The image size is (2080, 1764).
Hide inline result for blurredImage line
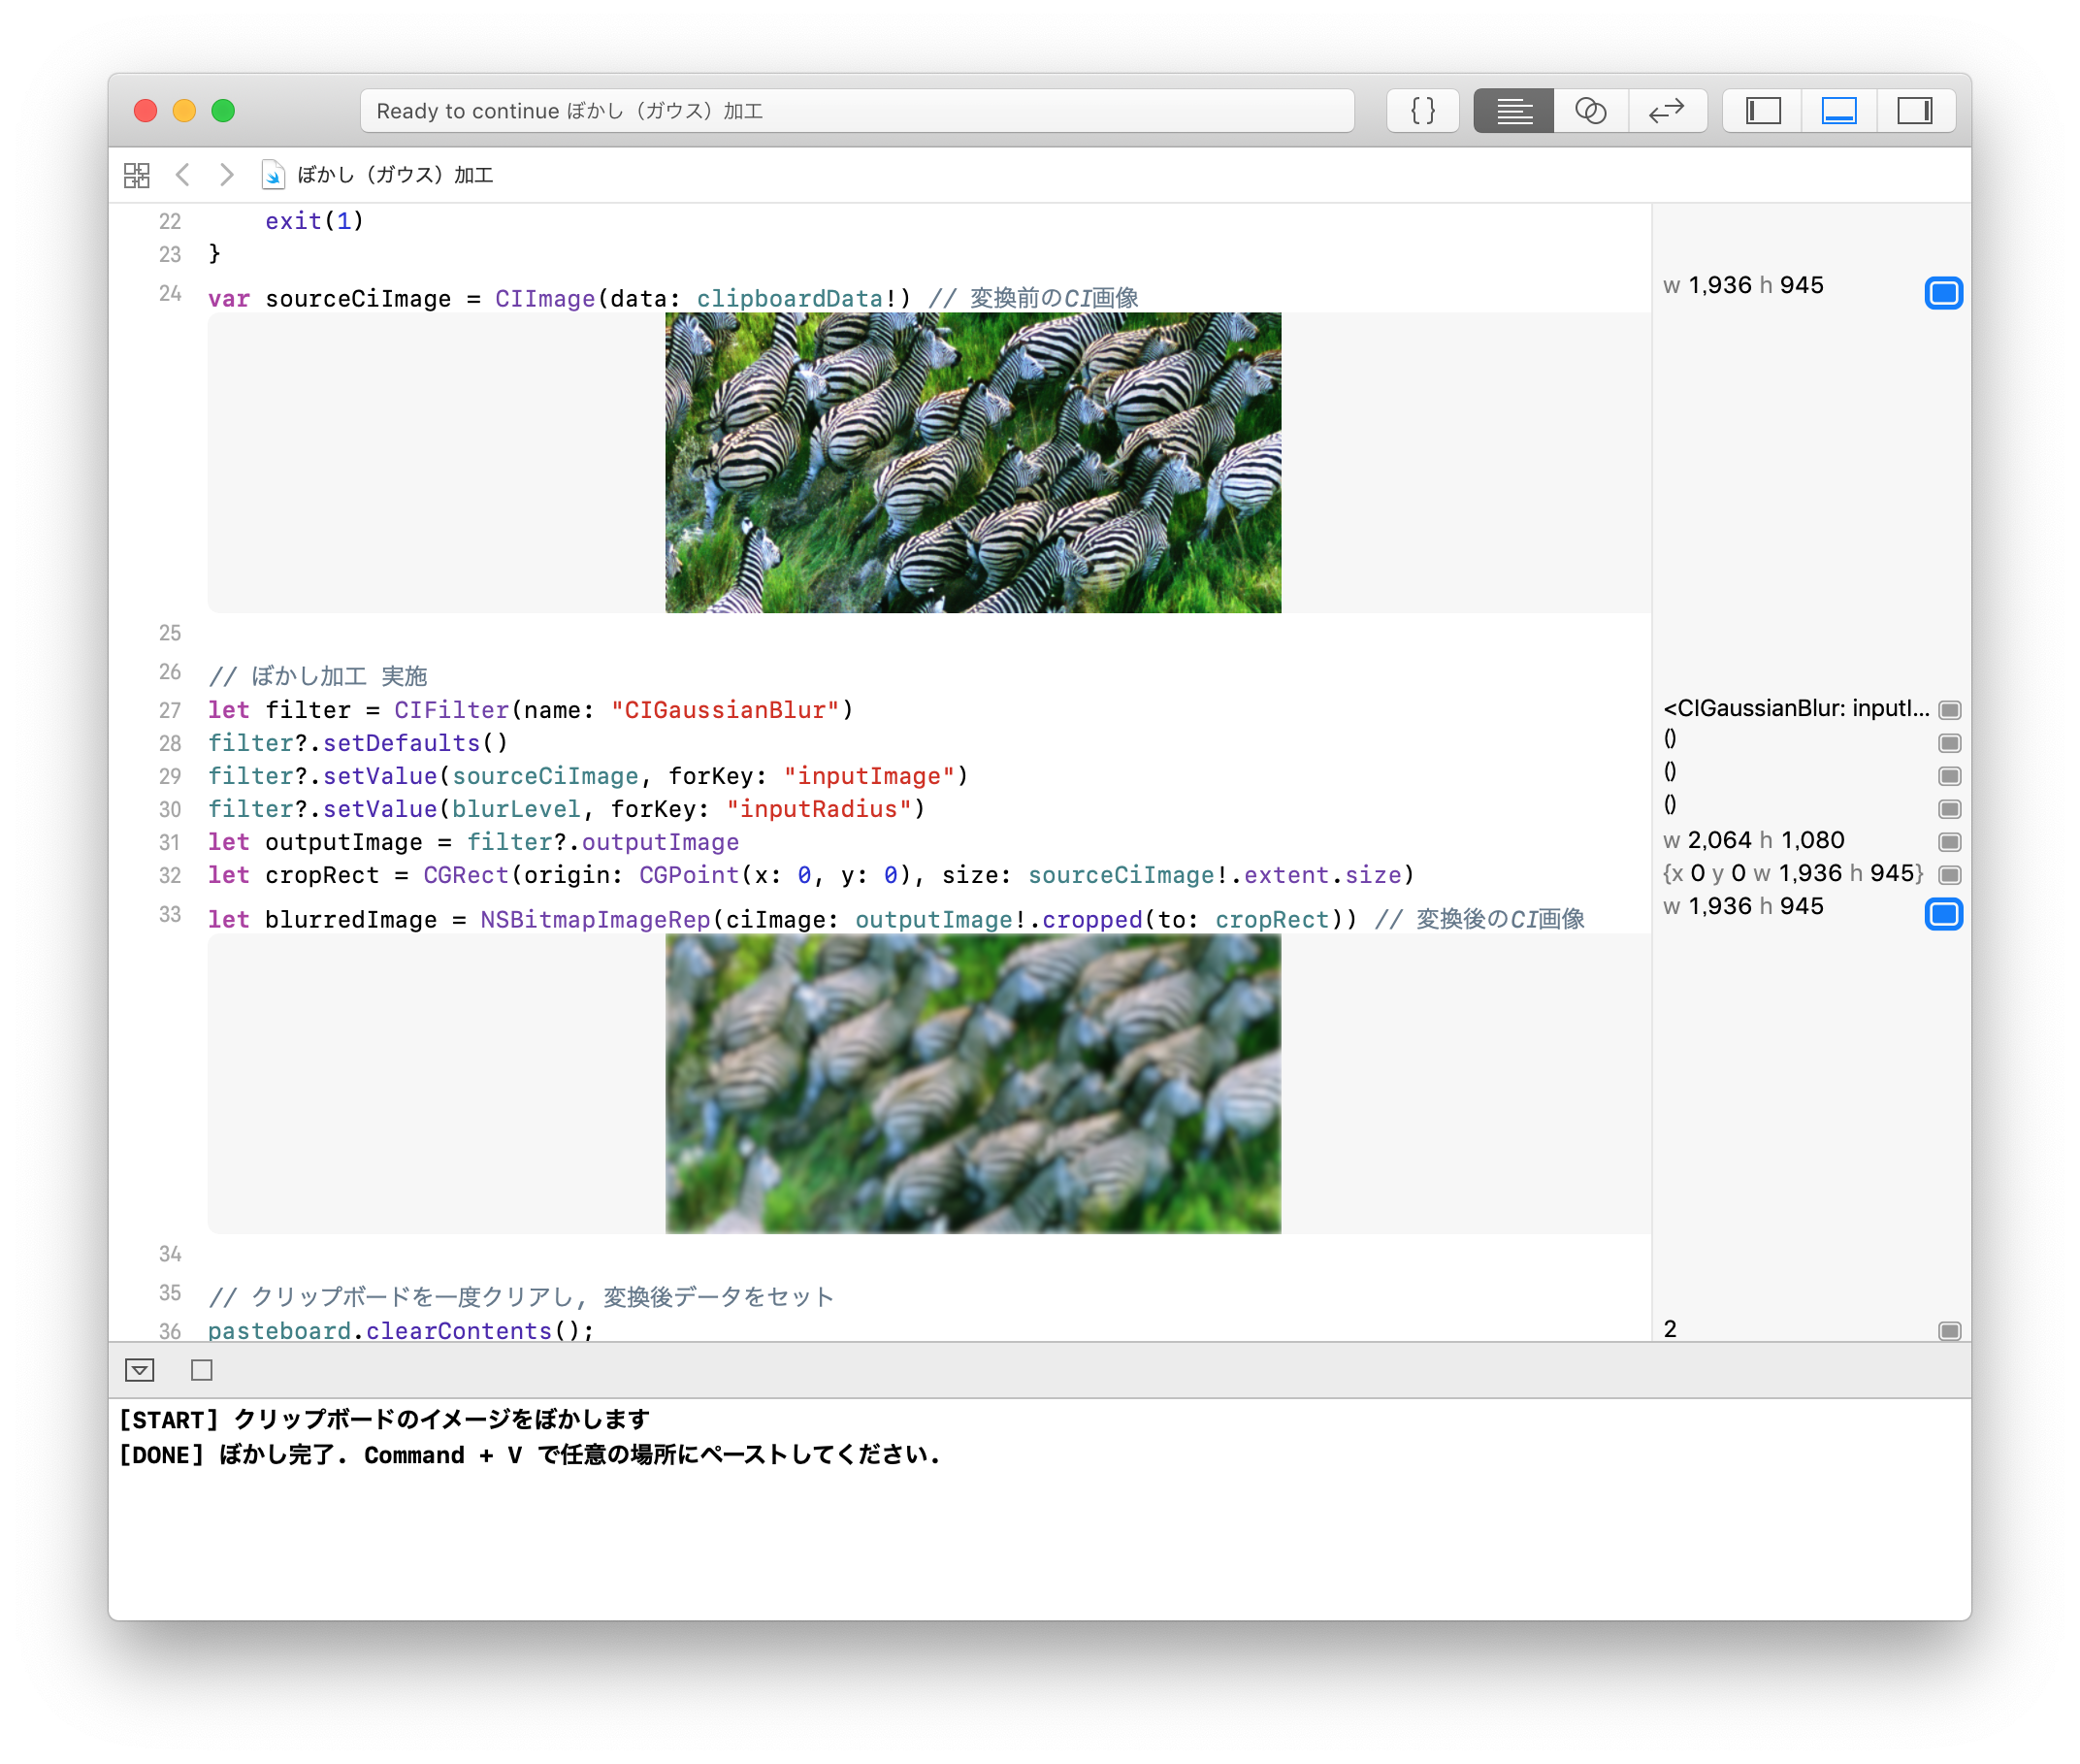pyautogui.click(x=1943, y=914)
